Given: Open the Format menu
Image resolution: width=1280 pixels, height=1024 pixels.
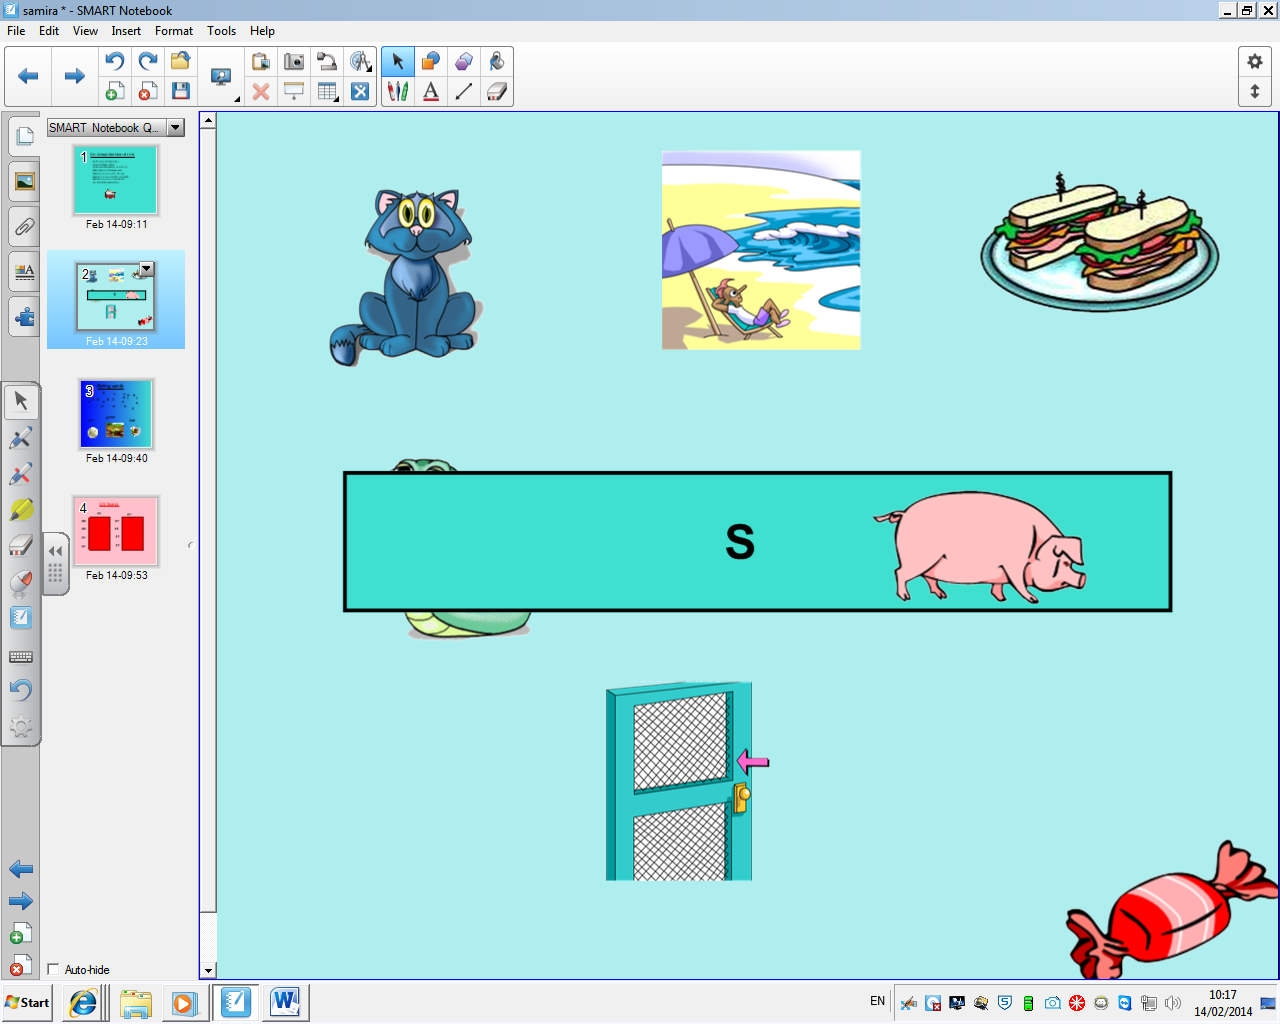Looking at the screenshot, I should [173, 31].
